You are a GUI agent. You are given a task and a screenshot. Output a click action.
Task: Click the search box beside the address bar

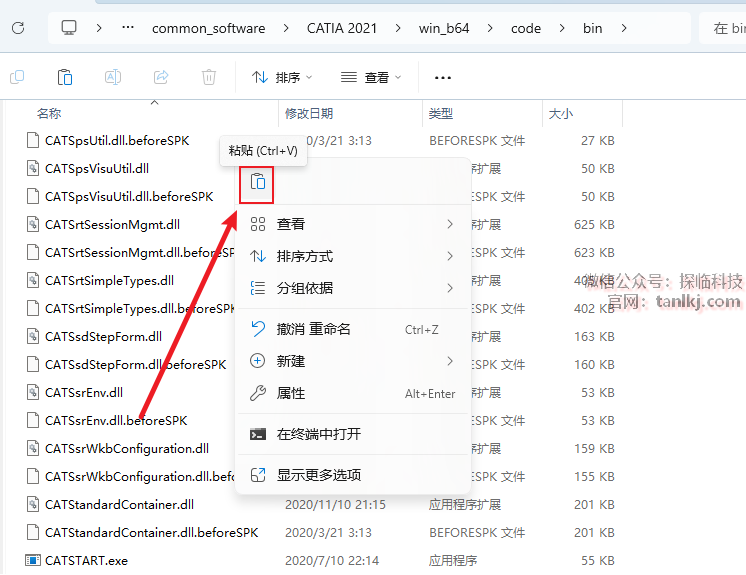723,29
